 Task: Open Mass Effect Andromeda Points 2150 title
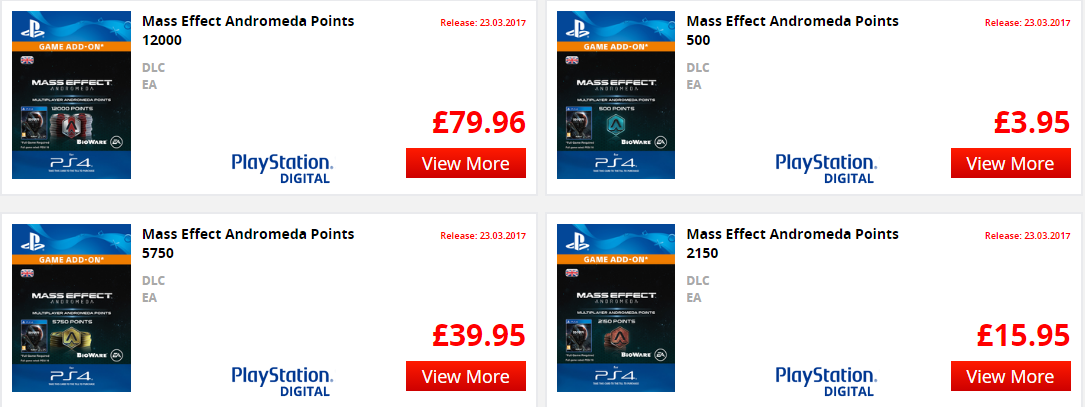pyautogui.click(x=792, y=244)
